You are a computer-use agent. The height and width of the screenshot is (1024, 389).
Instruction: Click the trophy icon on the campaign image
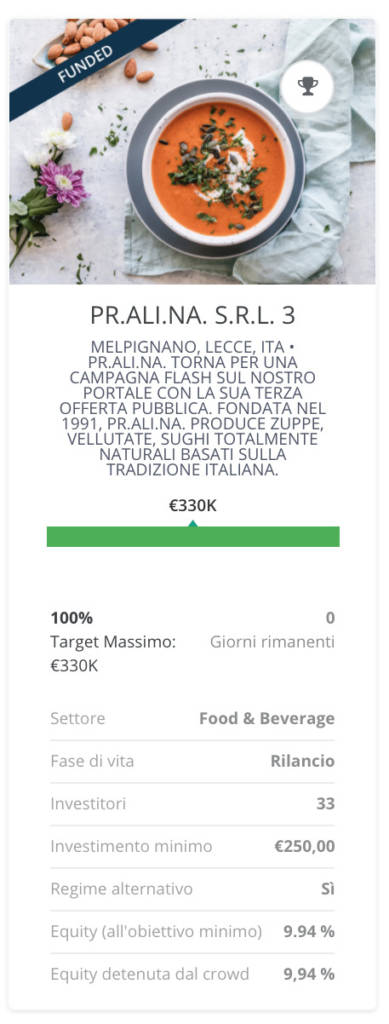(x=307, y=86)
